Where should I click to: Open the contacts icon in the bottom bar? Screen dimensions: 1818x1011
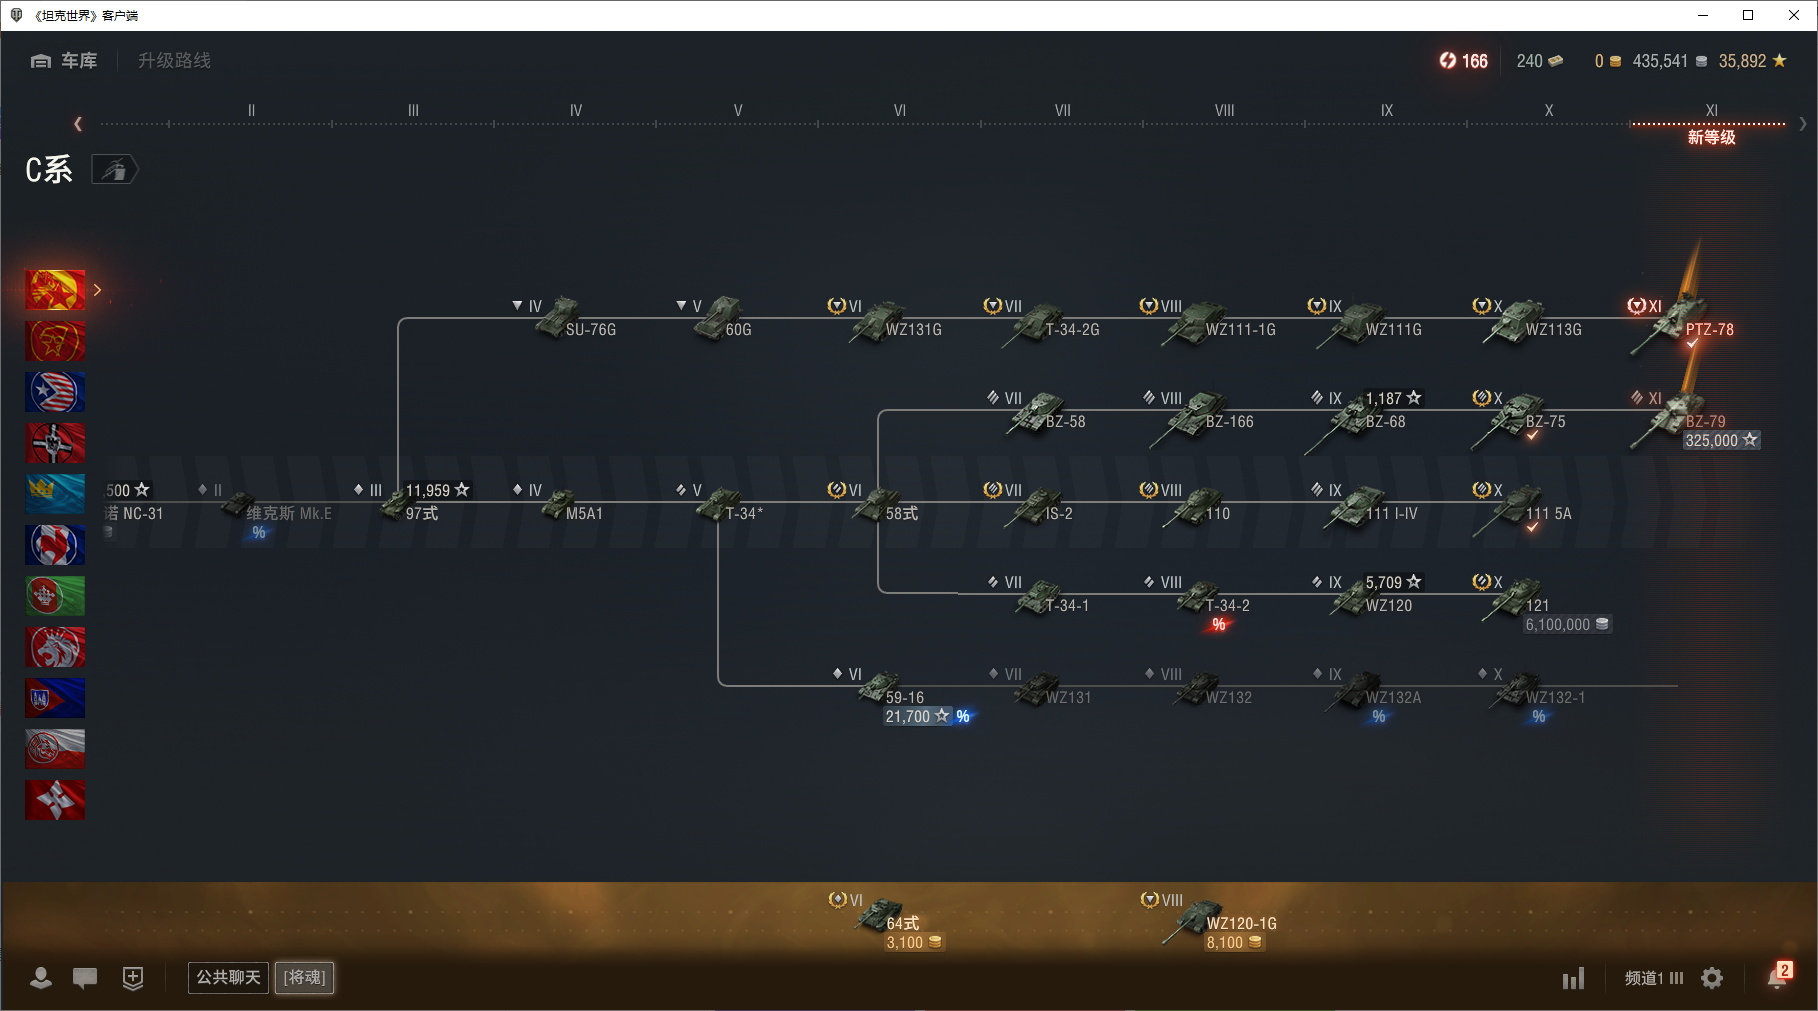pos(41,978)
